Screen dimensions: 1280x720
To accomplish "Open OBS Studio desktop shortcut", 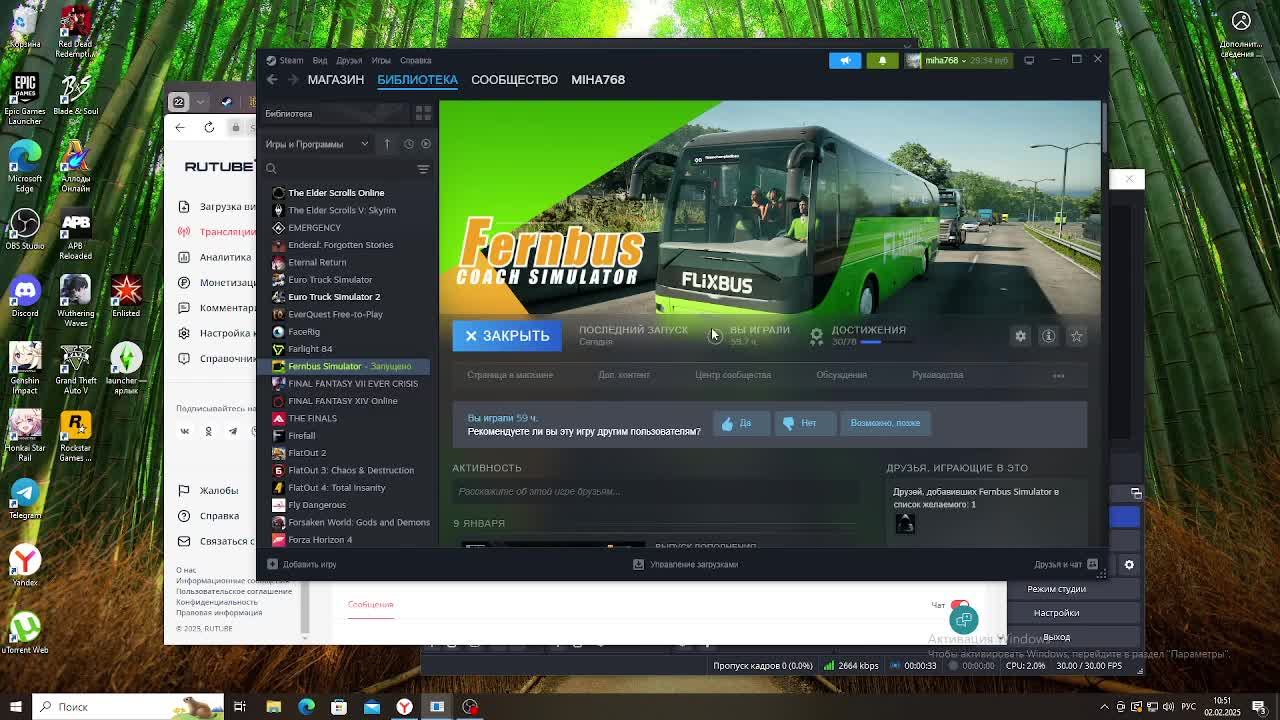I will click(25, 230).
